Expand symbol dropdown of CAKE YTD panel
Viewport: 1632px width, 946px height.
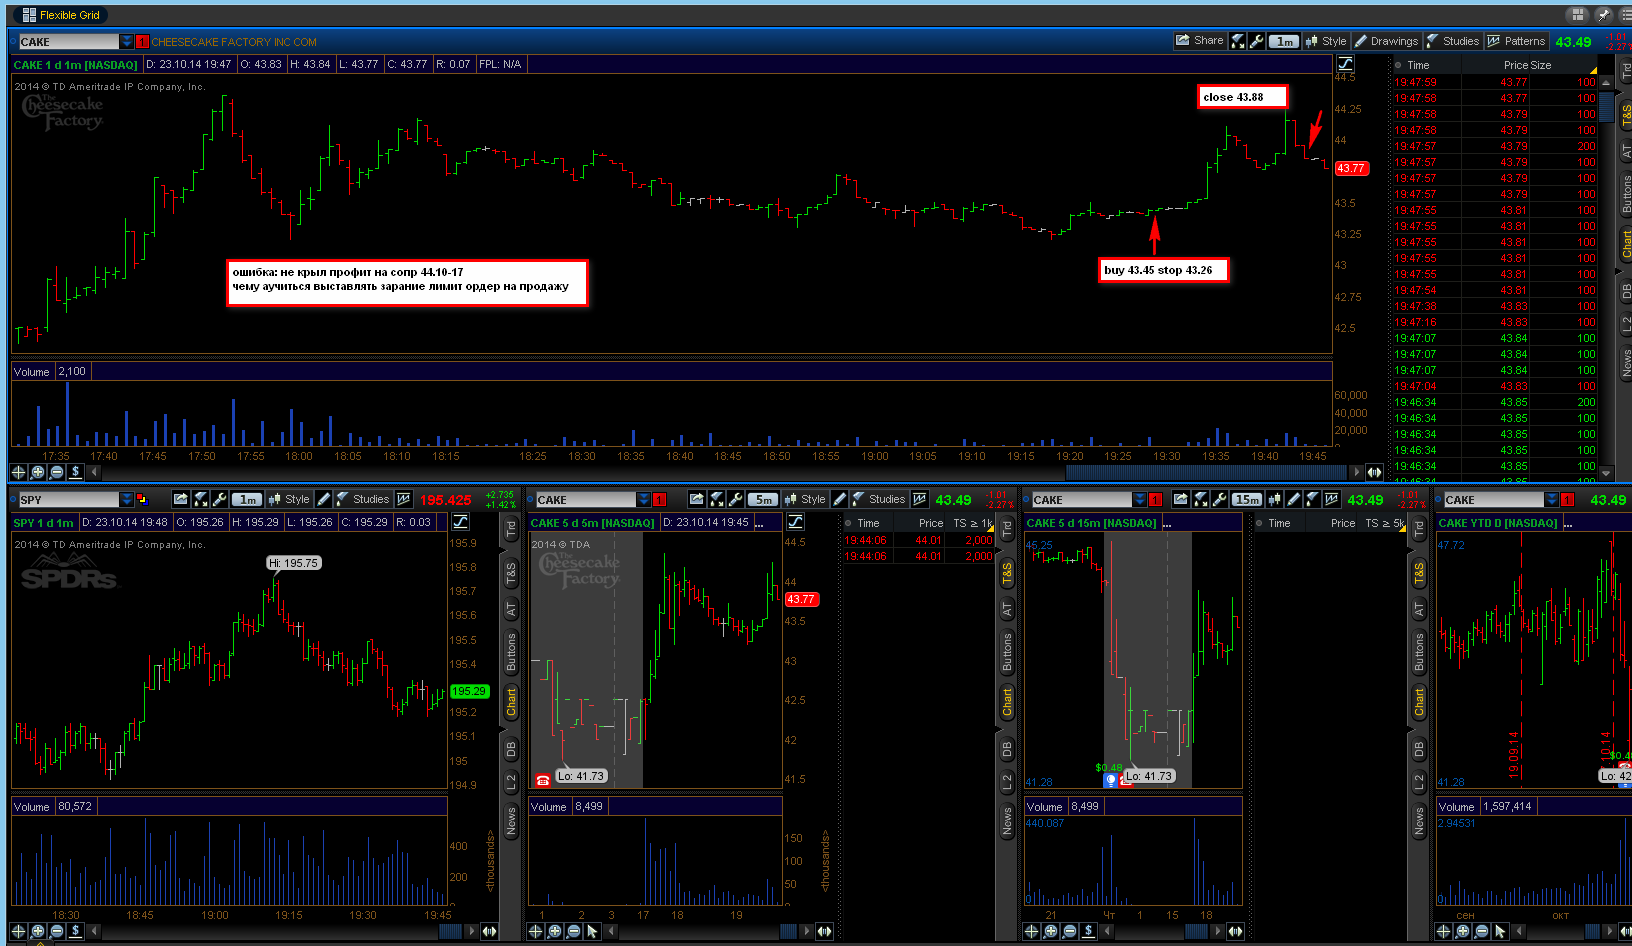(x=1552, y=499)
